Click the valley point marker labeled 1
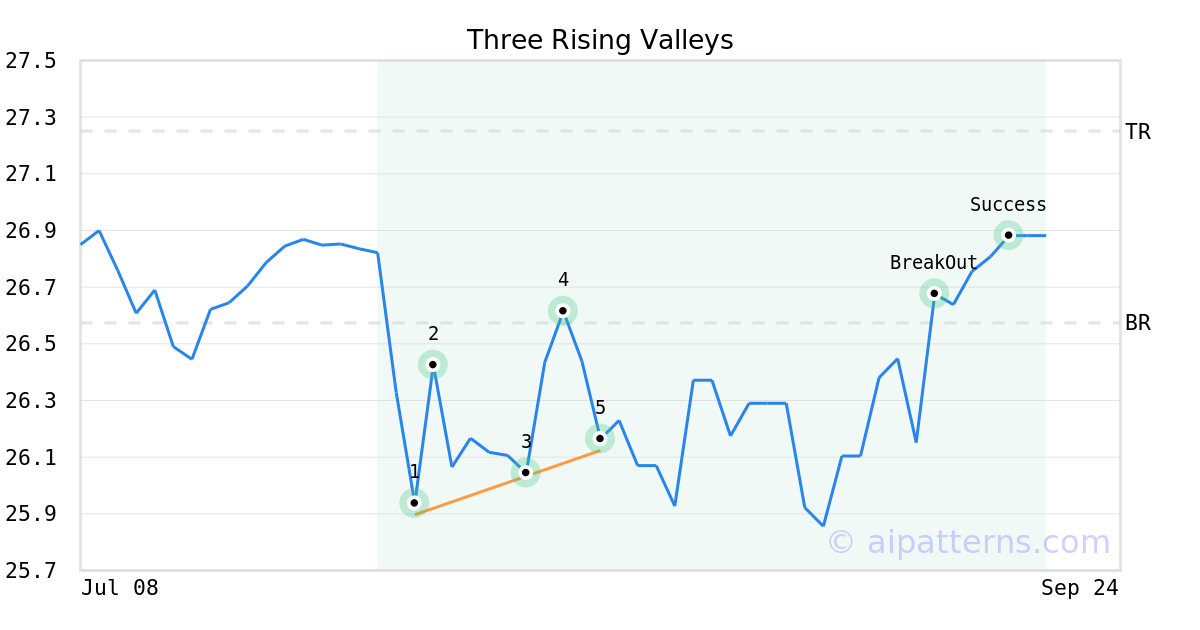This screenshot has width=1200, height=630. (x=414, y=503)
